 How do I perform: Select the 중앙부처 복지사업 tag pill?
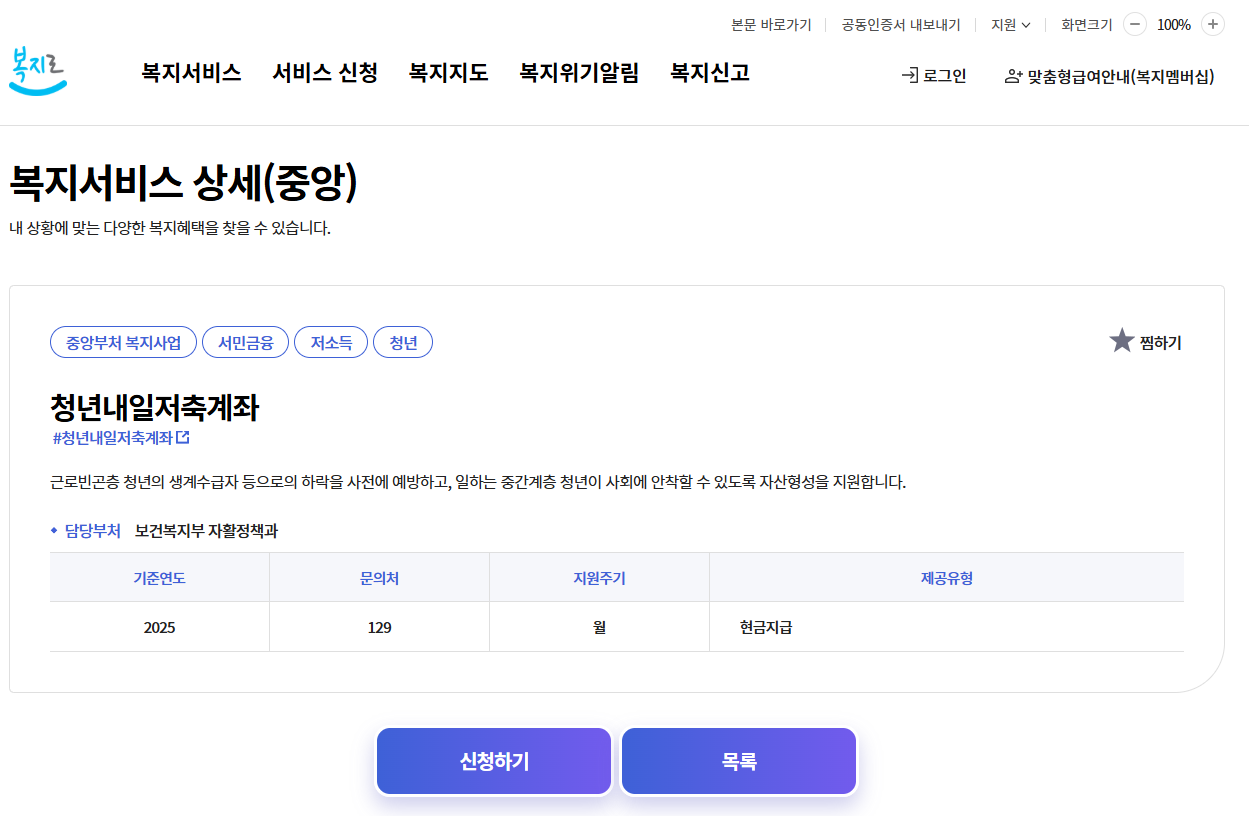pos(123,341)
